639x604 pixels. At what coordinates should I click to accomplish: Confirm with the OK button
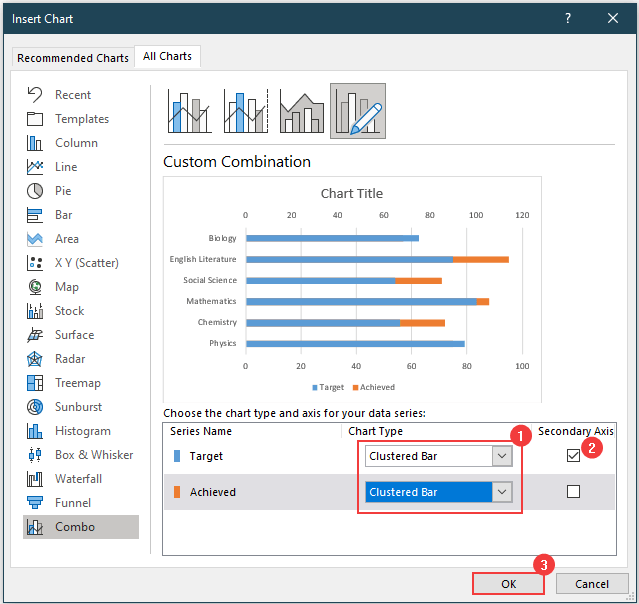[509, 584]
